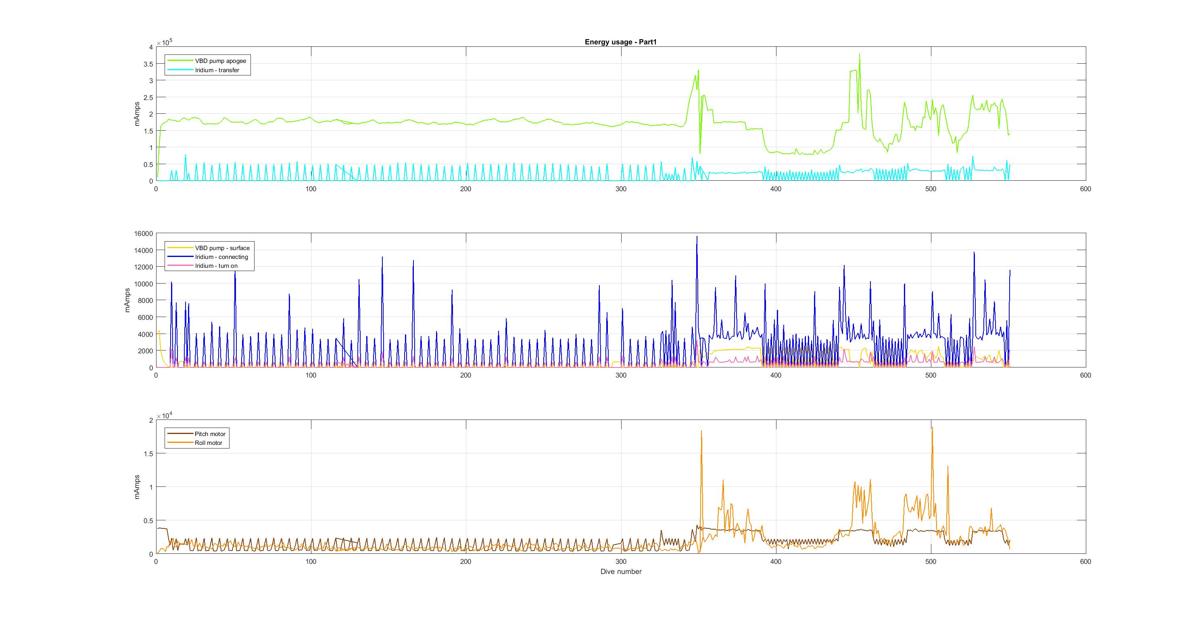Click orange line sample beside Roll motor
The image size is (1200, 622).
181,442
